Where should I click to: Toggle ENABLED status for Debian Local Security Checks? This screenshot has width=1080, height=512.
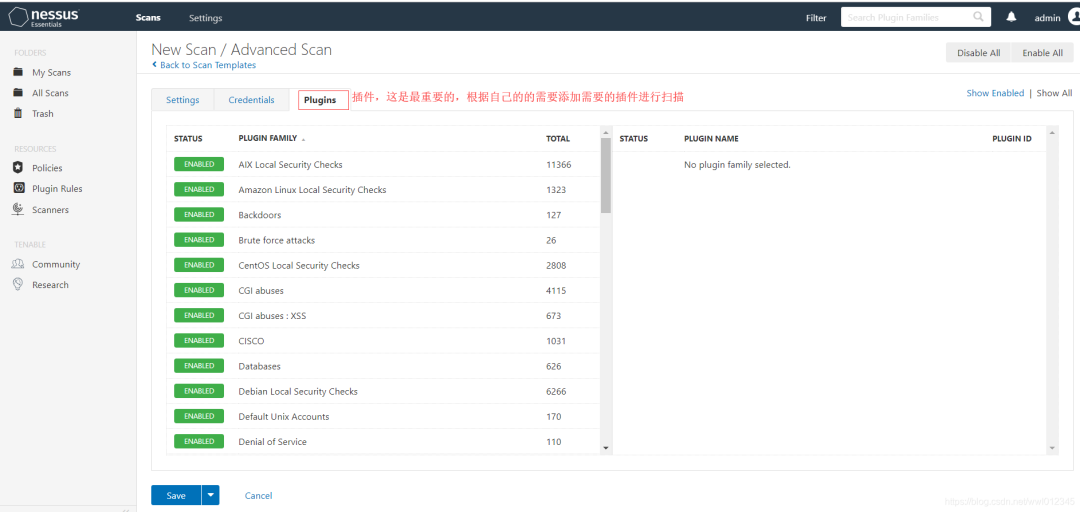point(199,391)
